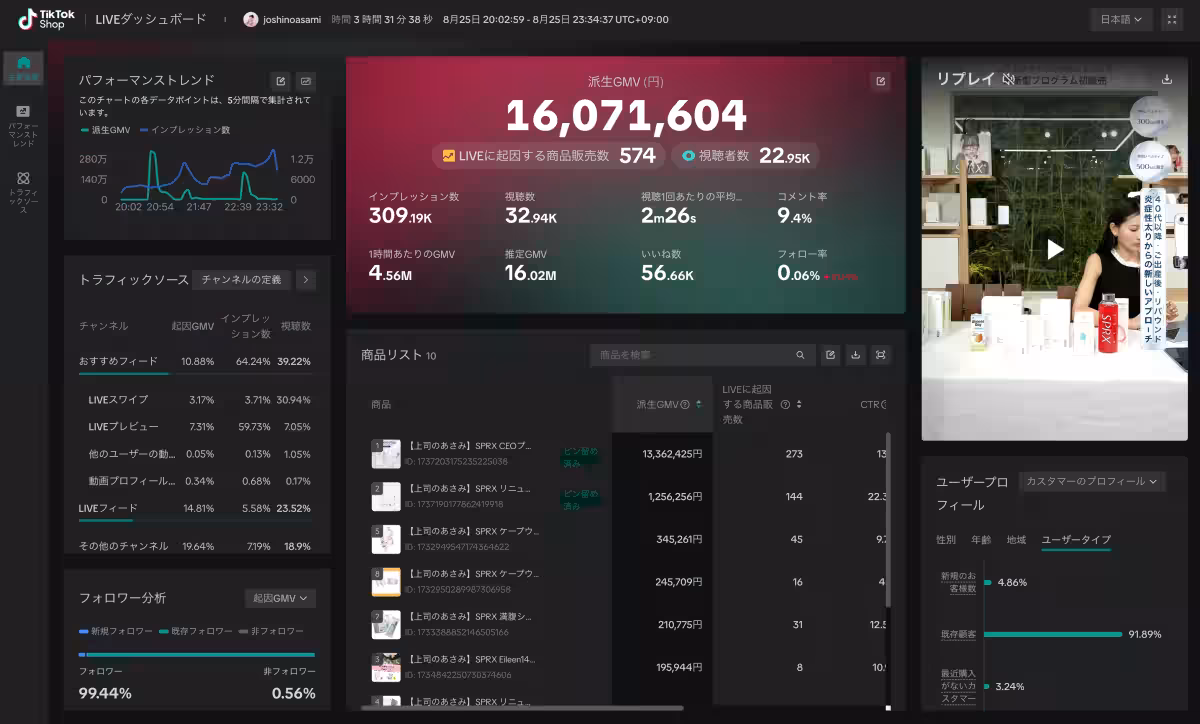Click the 新規のお客様数 label
This screenshot has width=1200, height=724.
tap(958, 582)
